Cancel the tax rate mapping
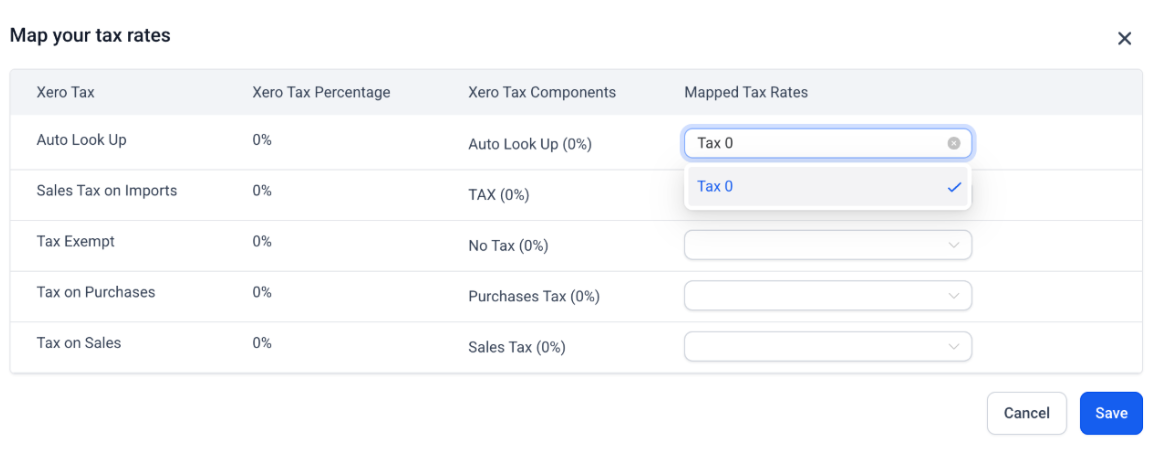The width and height of the screenshot is (1166, 475). coord(1026,413)
